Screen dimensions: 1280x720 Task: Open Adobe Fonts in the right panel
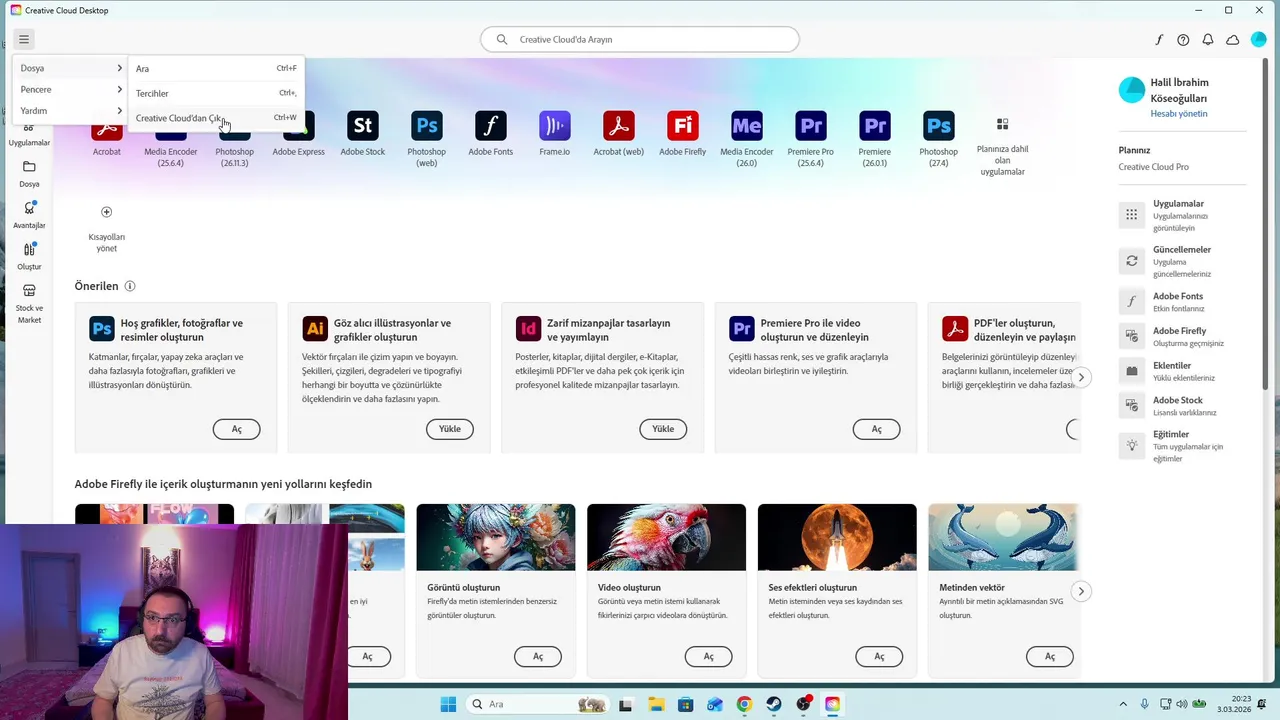1181,302
